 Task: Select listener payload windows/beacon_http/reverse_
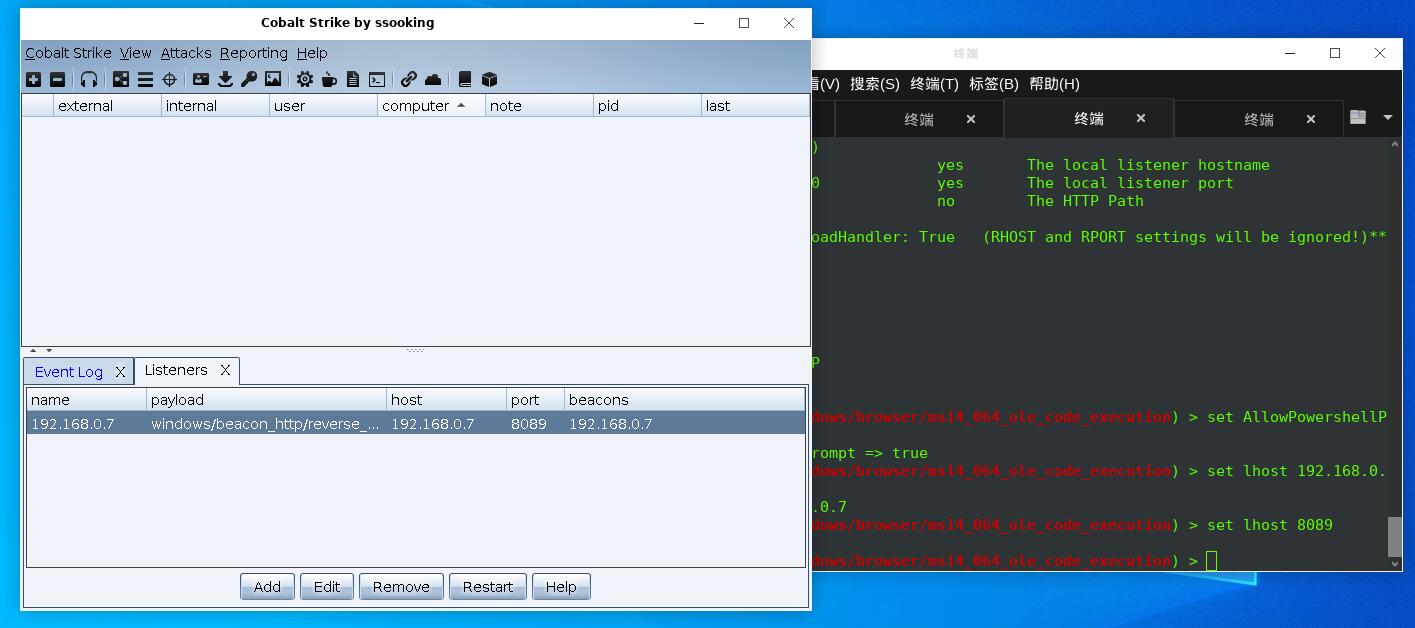(x=265, y=424)
